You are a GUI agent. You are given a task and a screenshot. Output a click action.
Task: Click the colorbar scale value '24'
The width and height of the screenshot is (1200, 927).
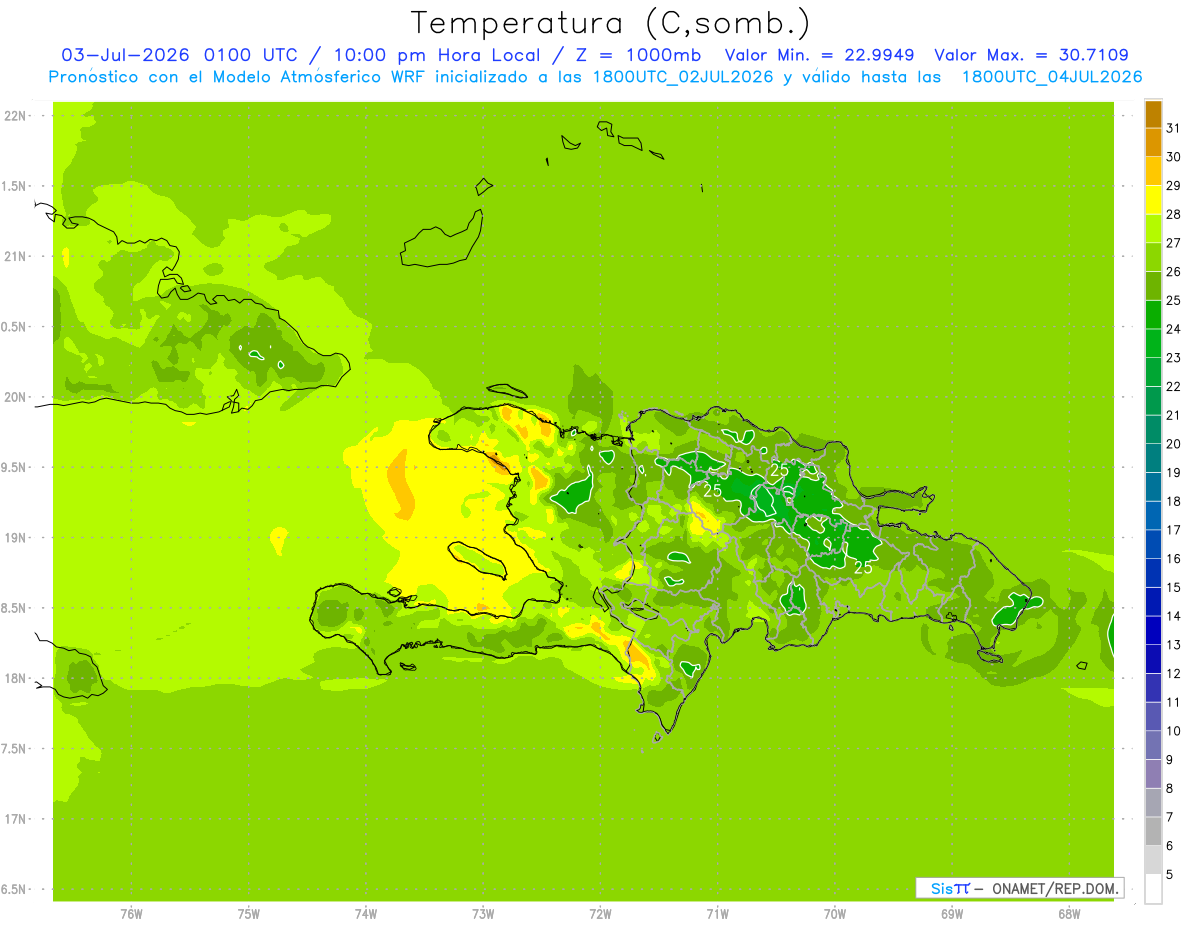click(x=1174, y=328)
